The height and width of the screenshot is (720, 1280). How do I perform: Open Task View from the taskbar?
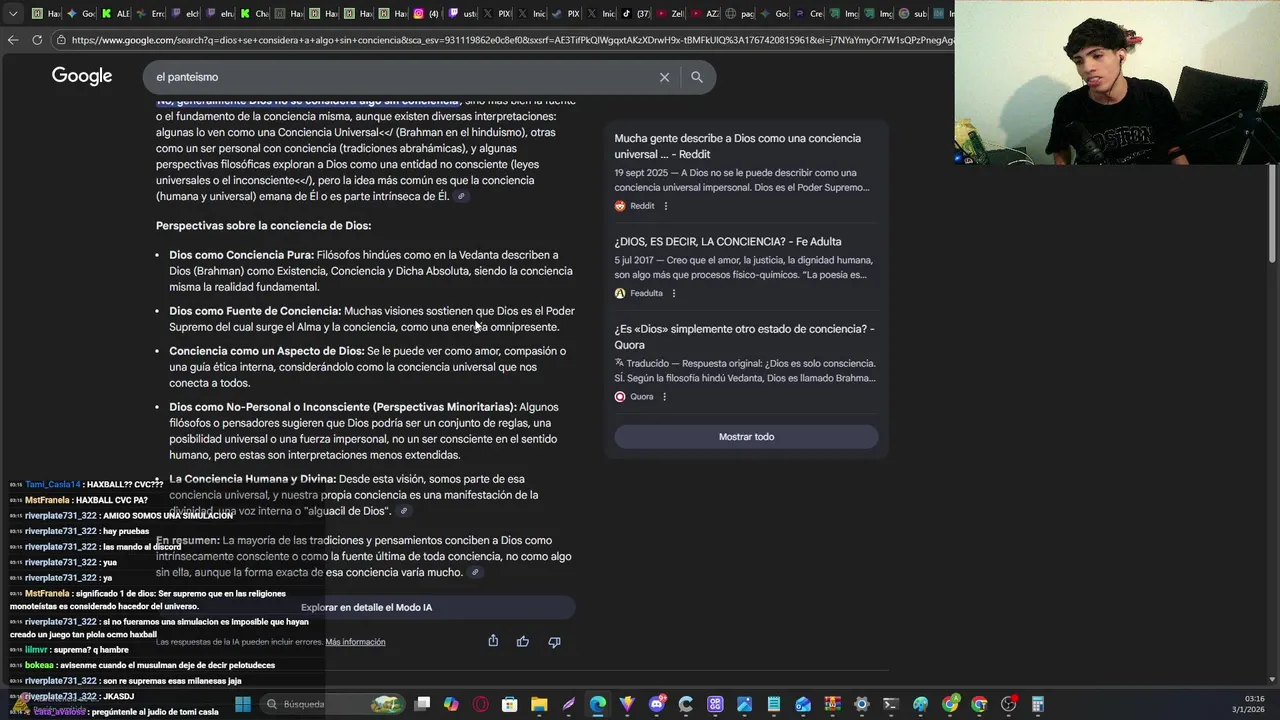click(x=422, y=704)
